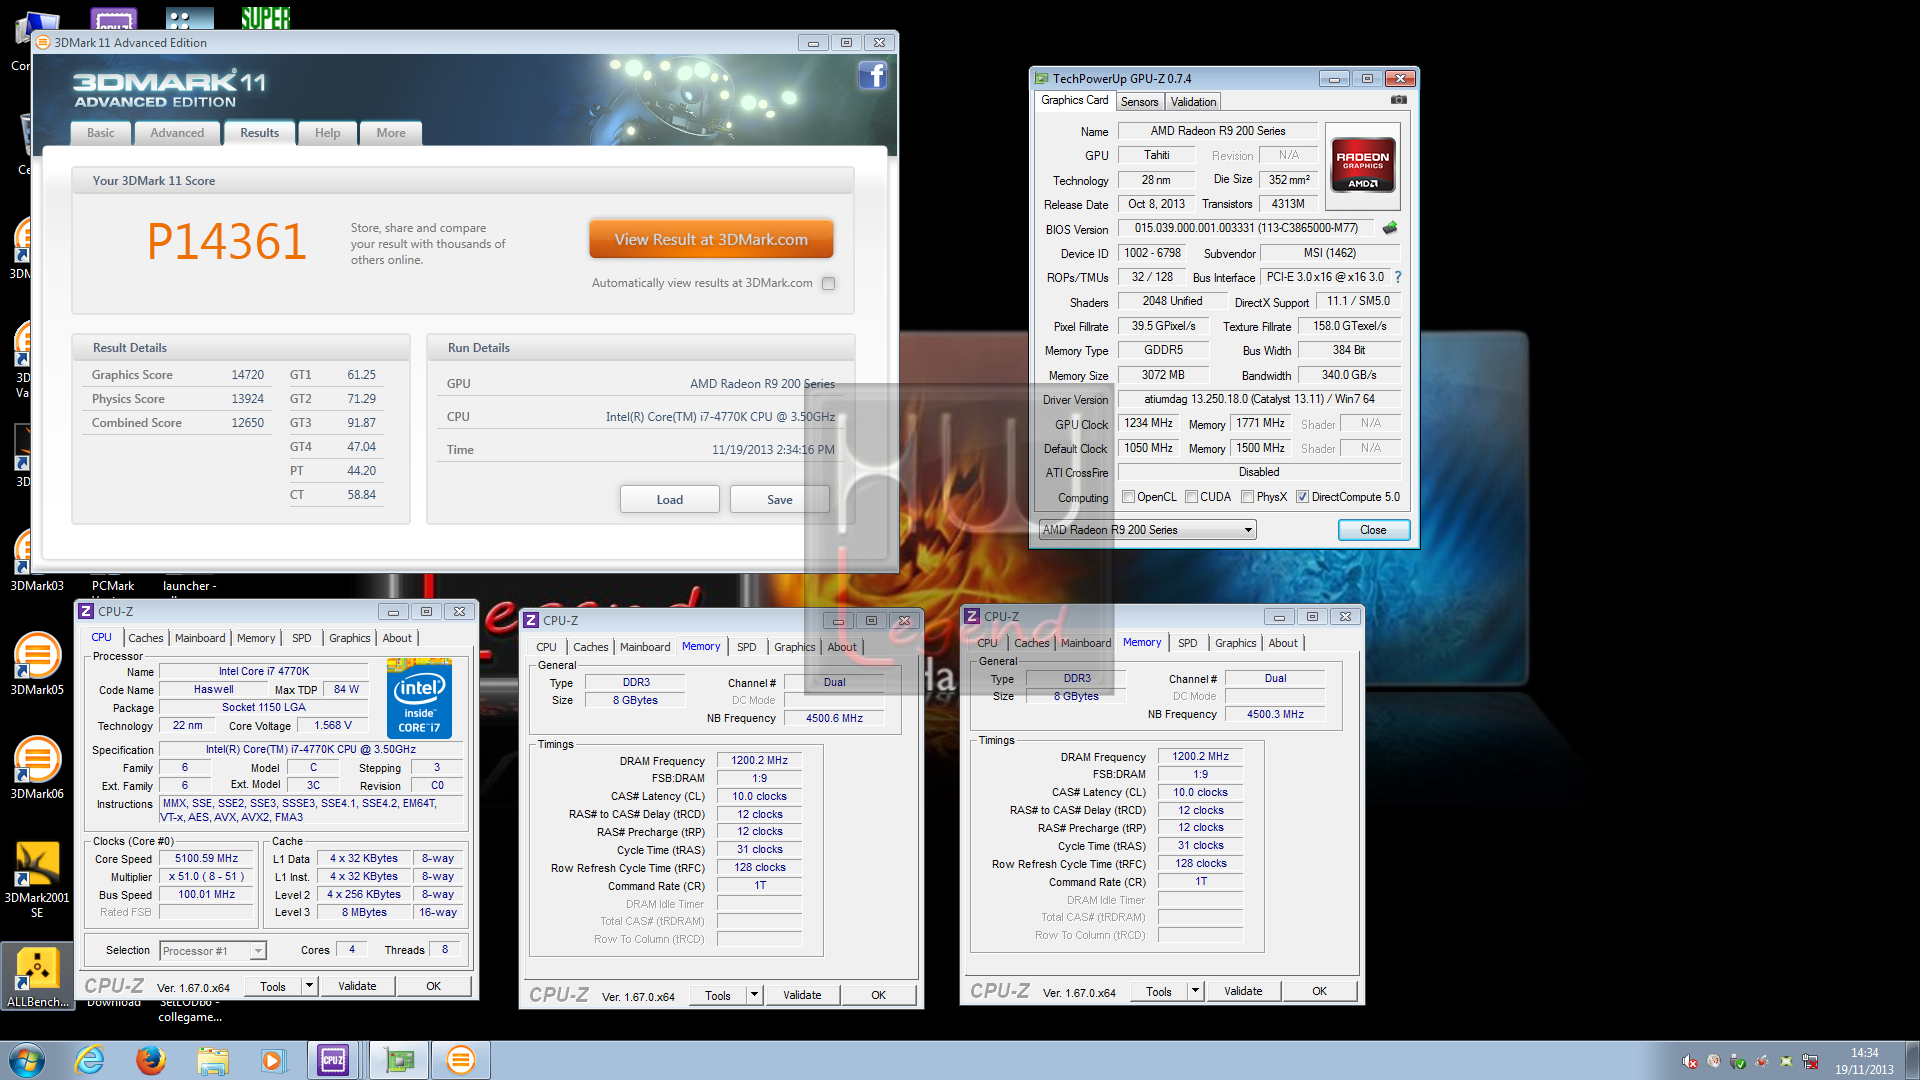
Task: Switch to 3DMark 11 via its taskbar button
Action: pyautogui.click(x=460, y=1060)
